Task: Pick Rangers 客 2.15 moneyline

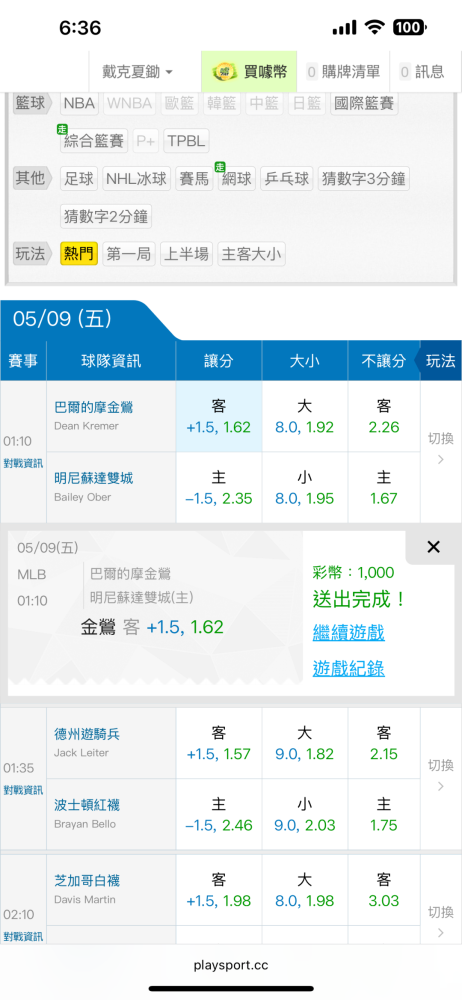Action: 384,743
